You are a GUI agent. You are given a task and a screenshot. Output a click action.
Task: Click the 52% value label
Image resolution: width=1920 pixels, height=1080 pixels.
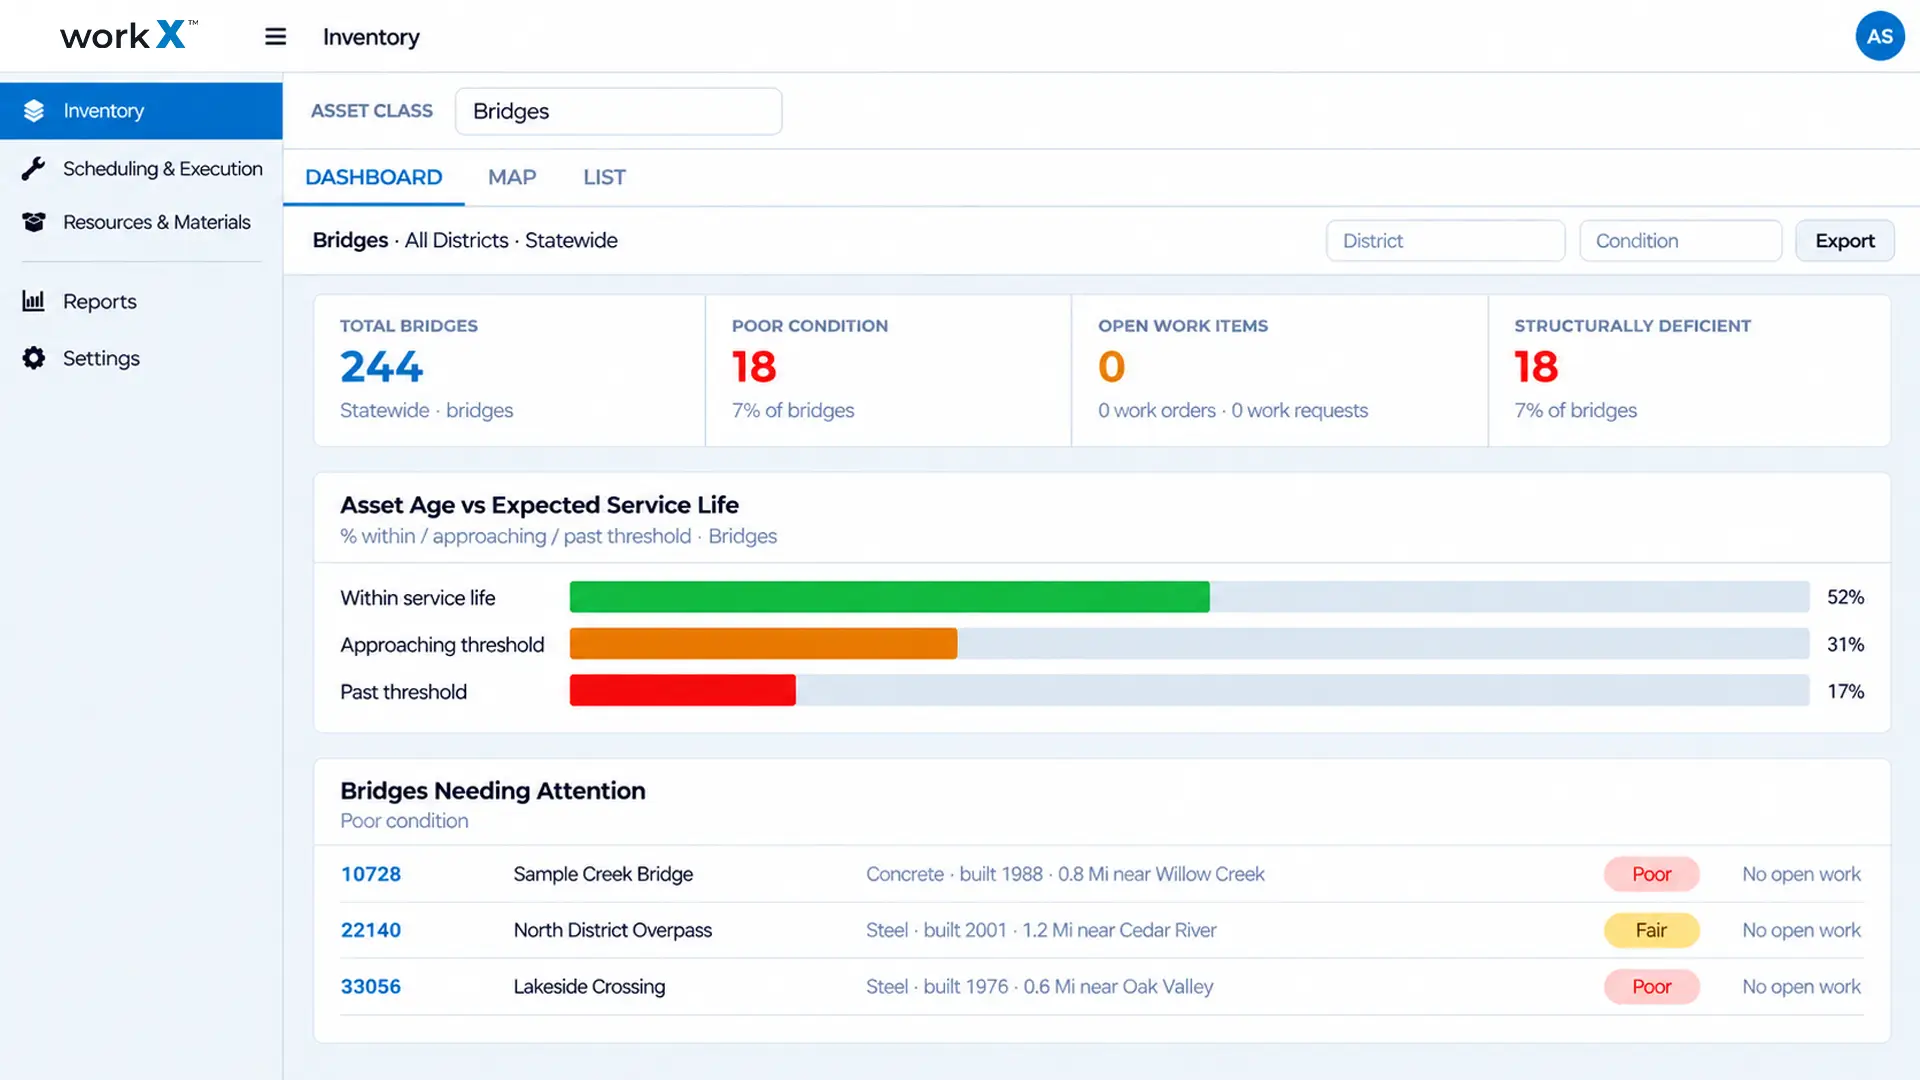[x=1845, y=597]
